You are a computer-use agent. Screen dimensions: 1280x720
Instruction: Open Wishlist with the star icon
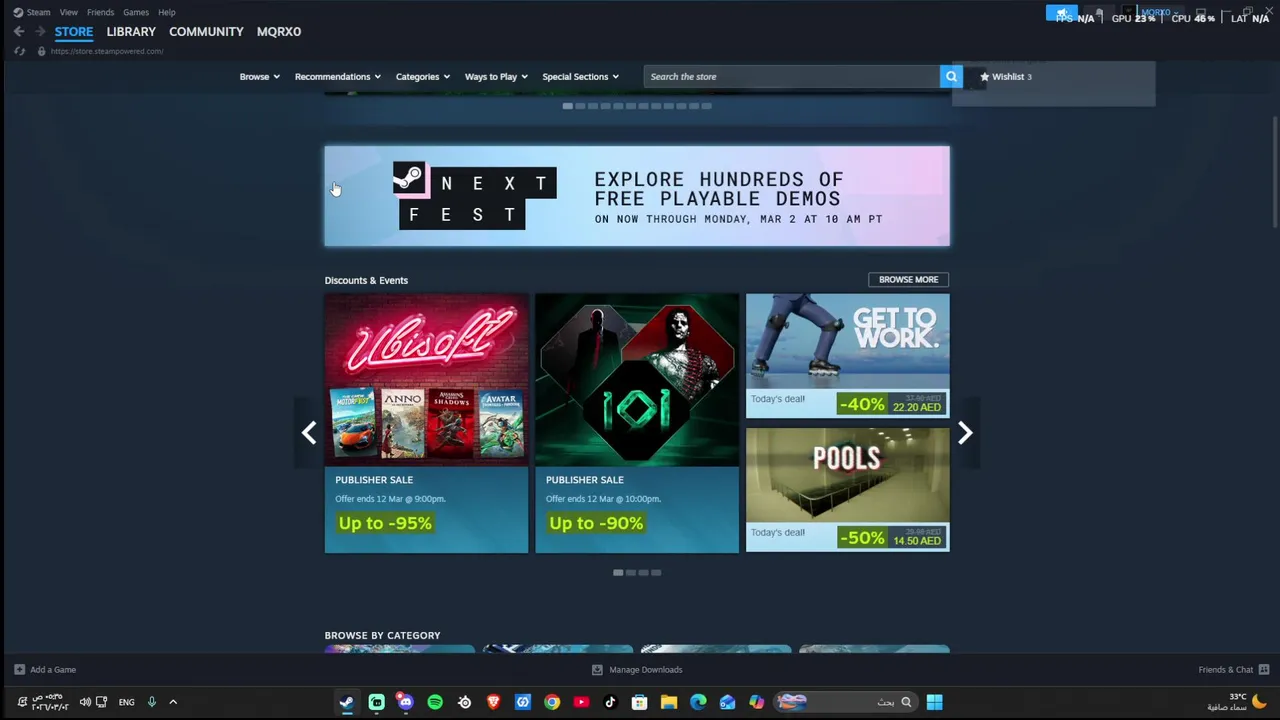[x=1005, y=76]
